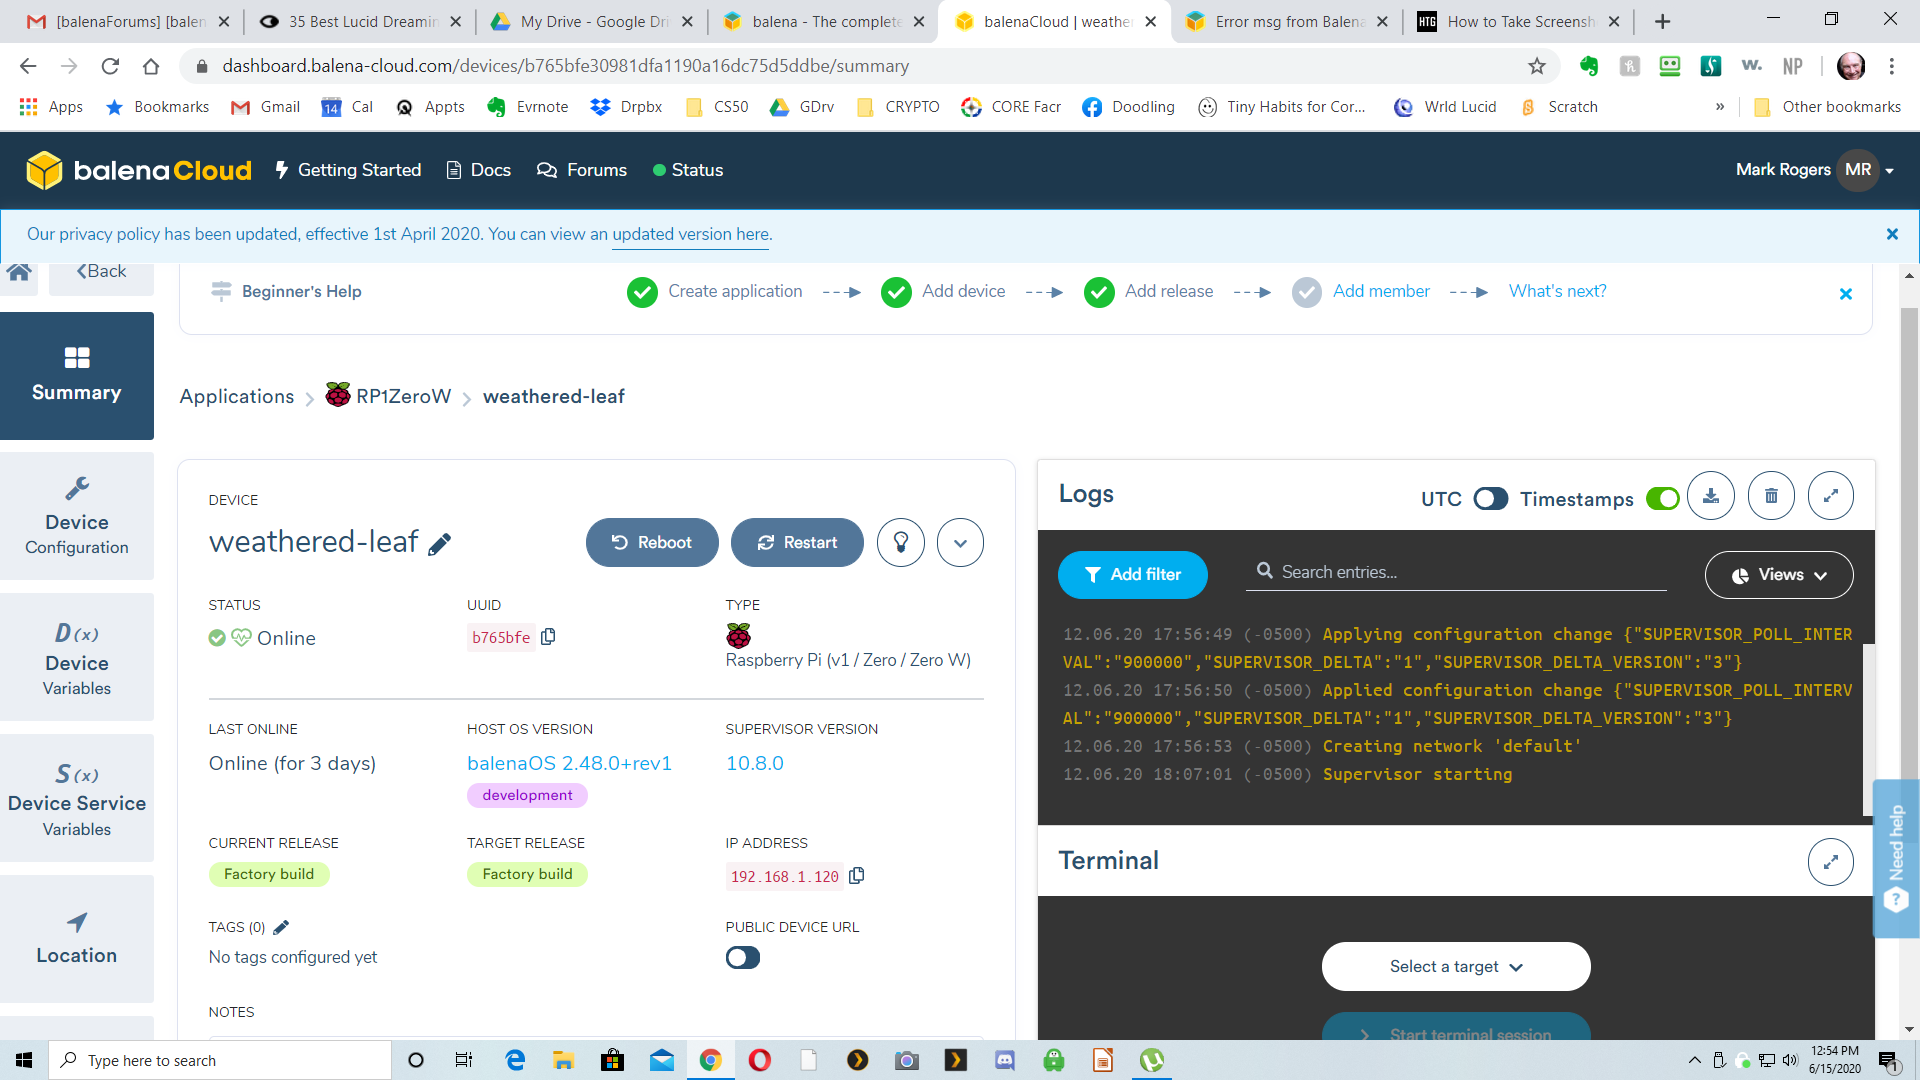Open supervisor version 10.8.0 link
Image resolution: width=1920 pixels, height=1080 pixels.
point(755,763)
